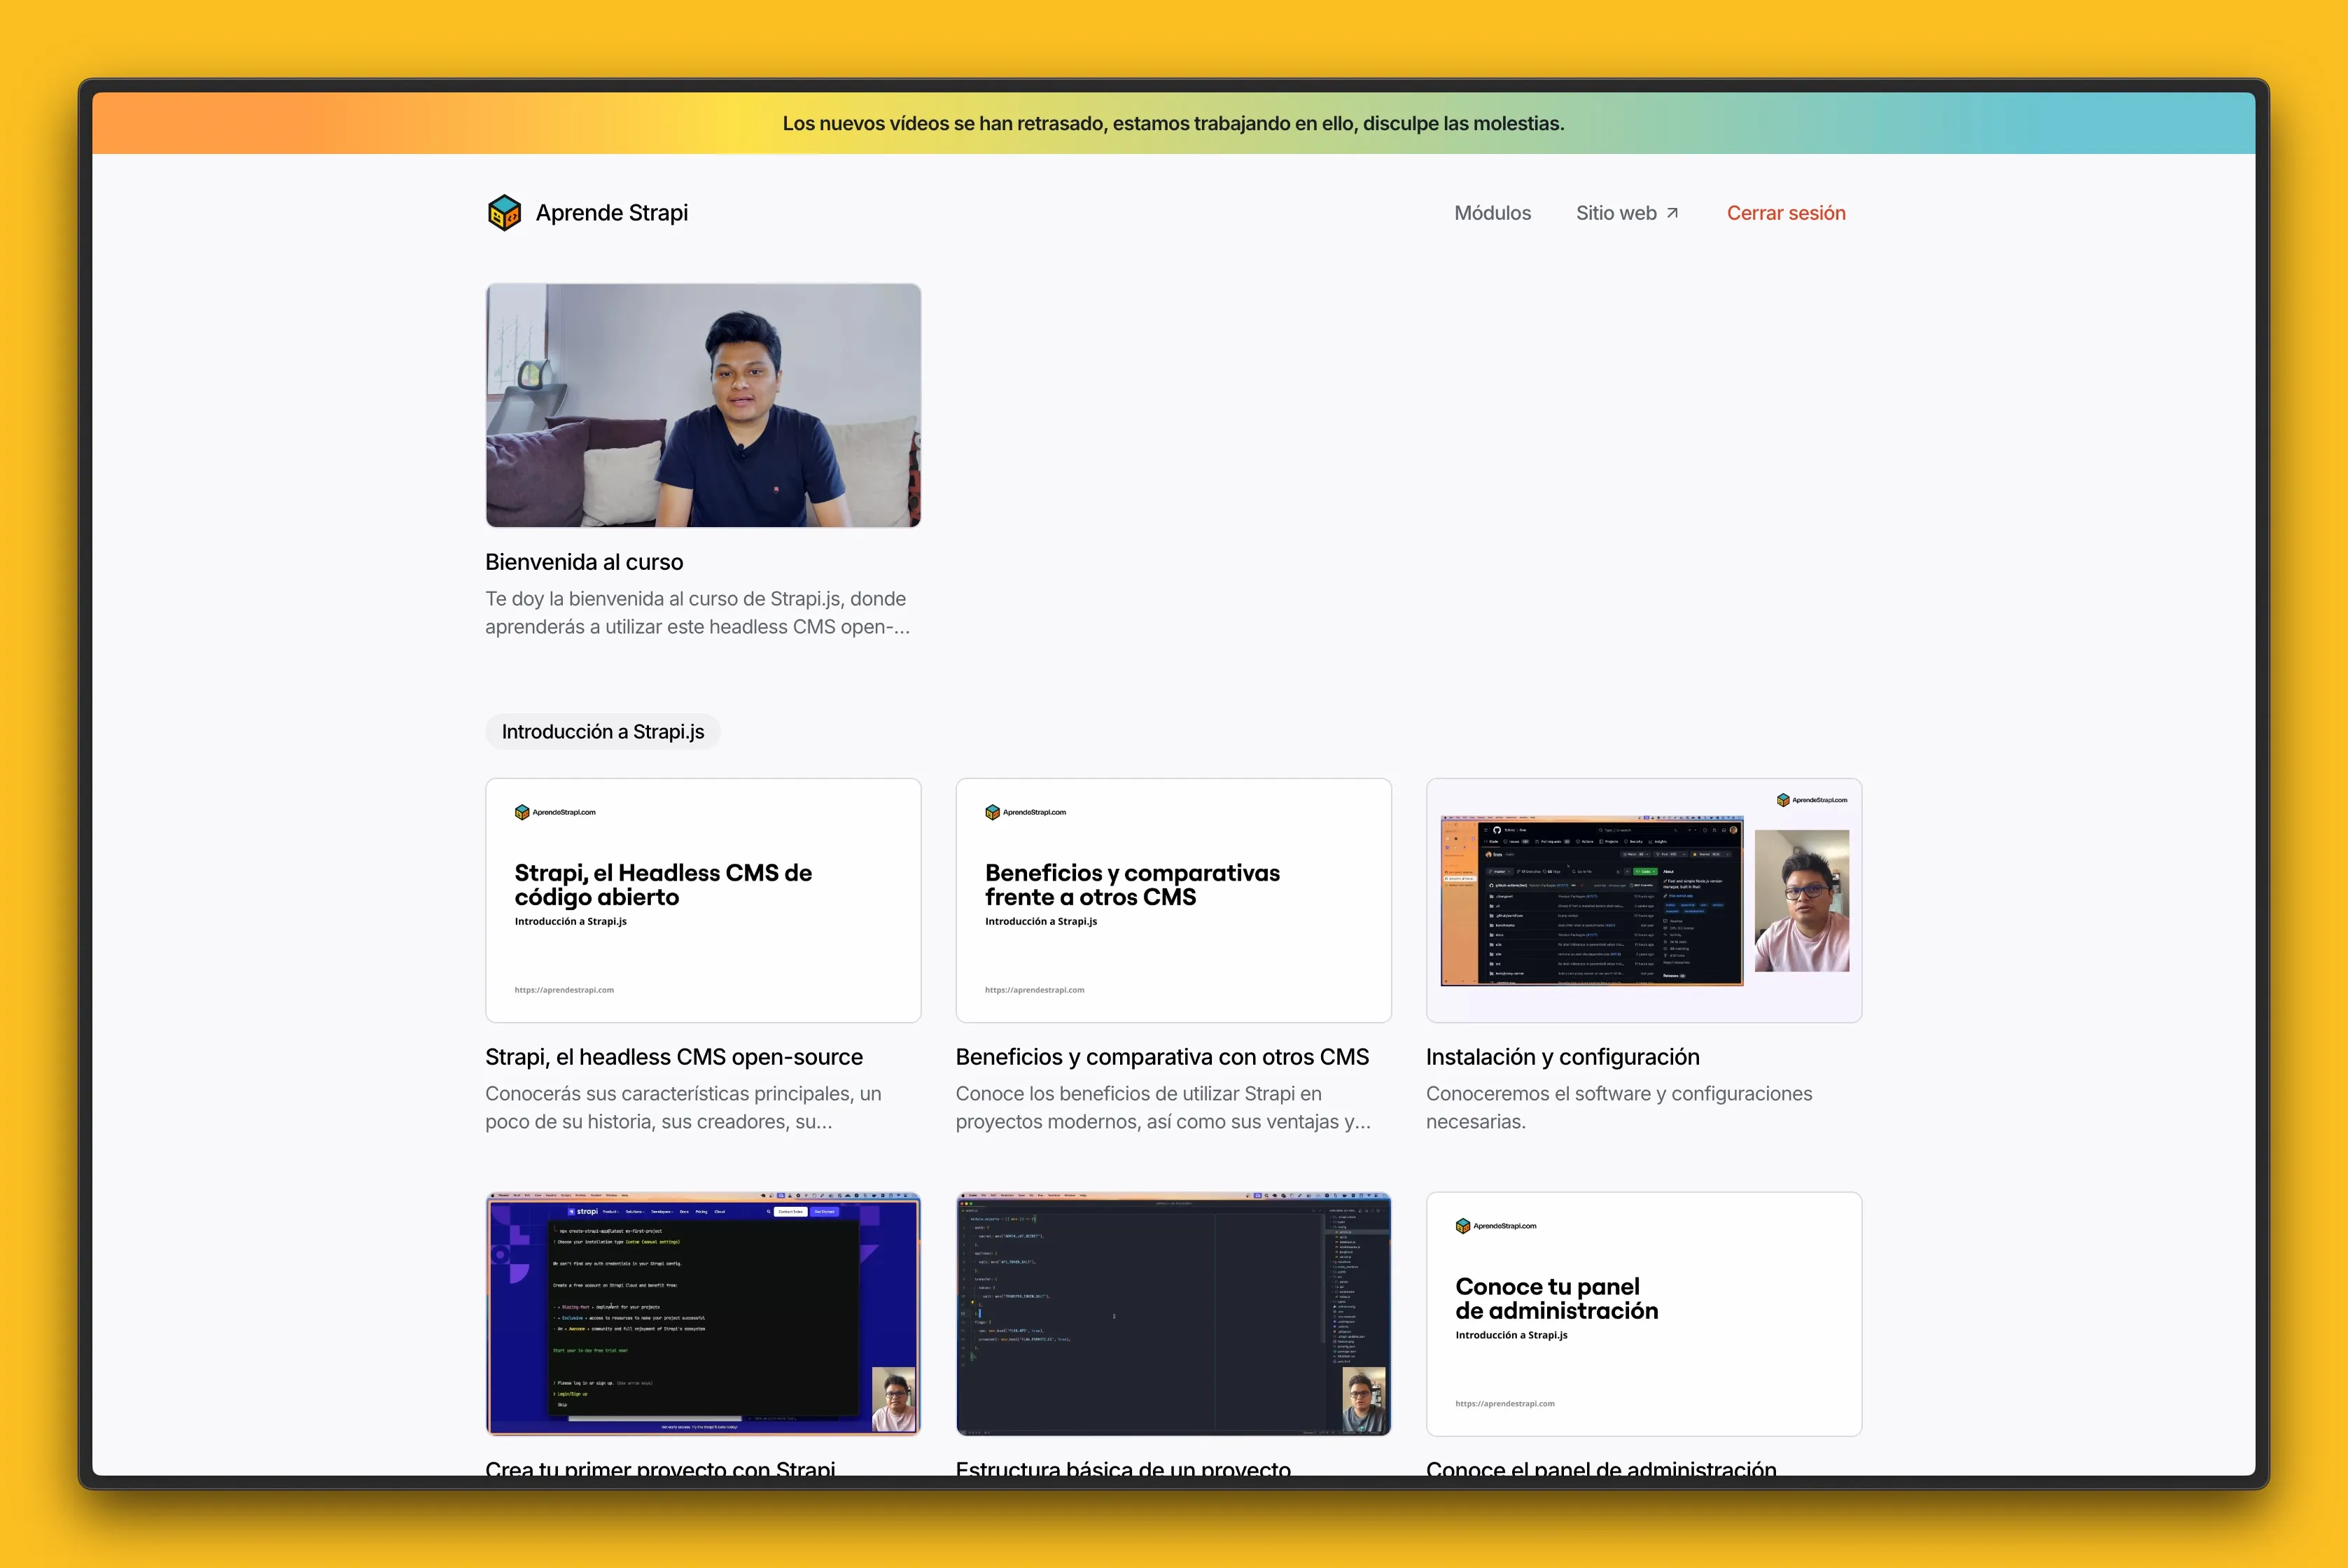
Task: Open Estructura básica de un proyecto lesson
Action: tap(1173, 1314)
